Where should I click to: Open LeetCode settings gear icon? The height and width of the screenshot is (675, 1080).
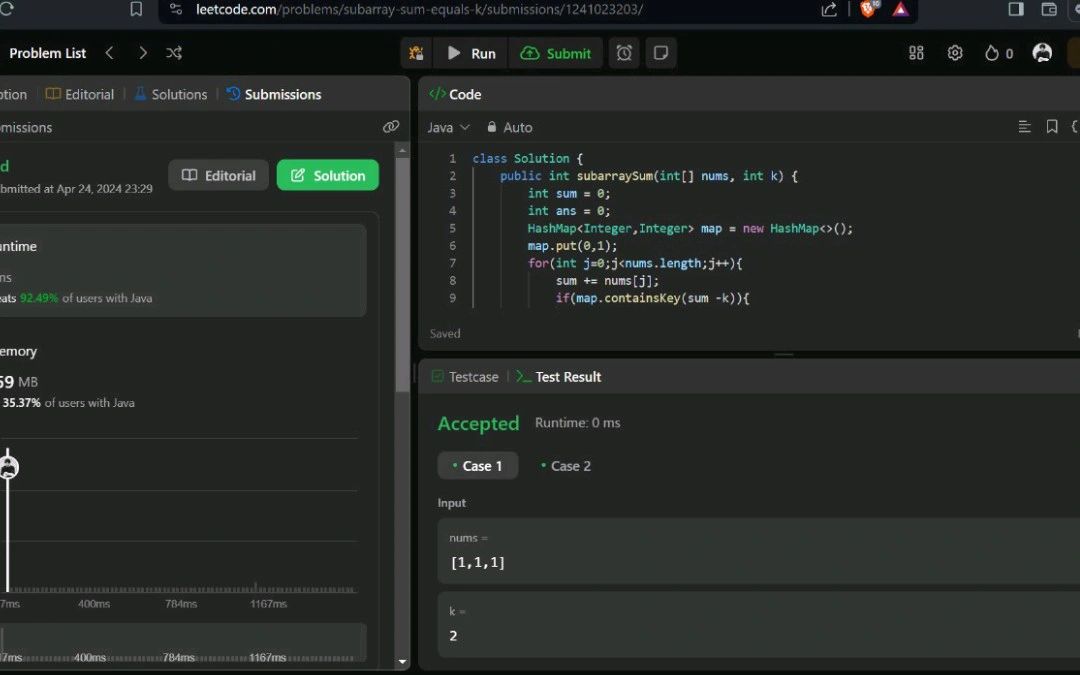955,53
